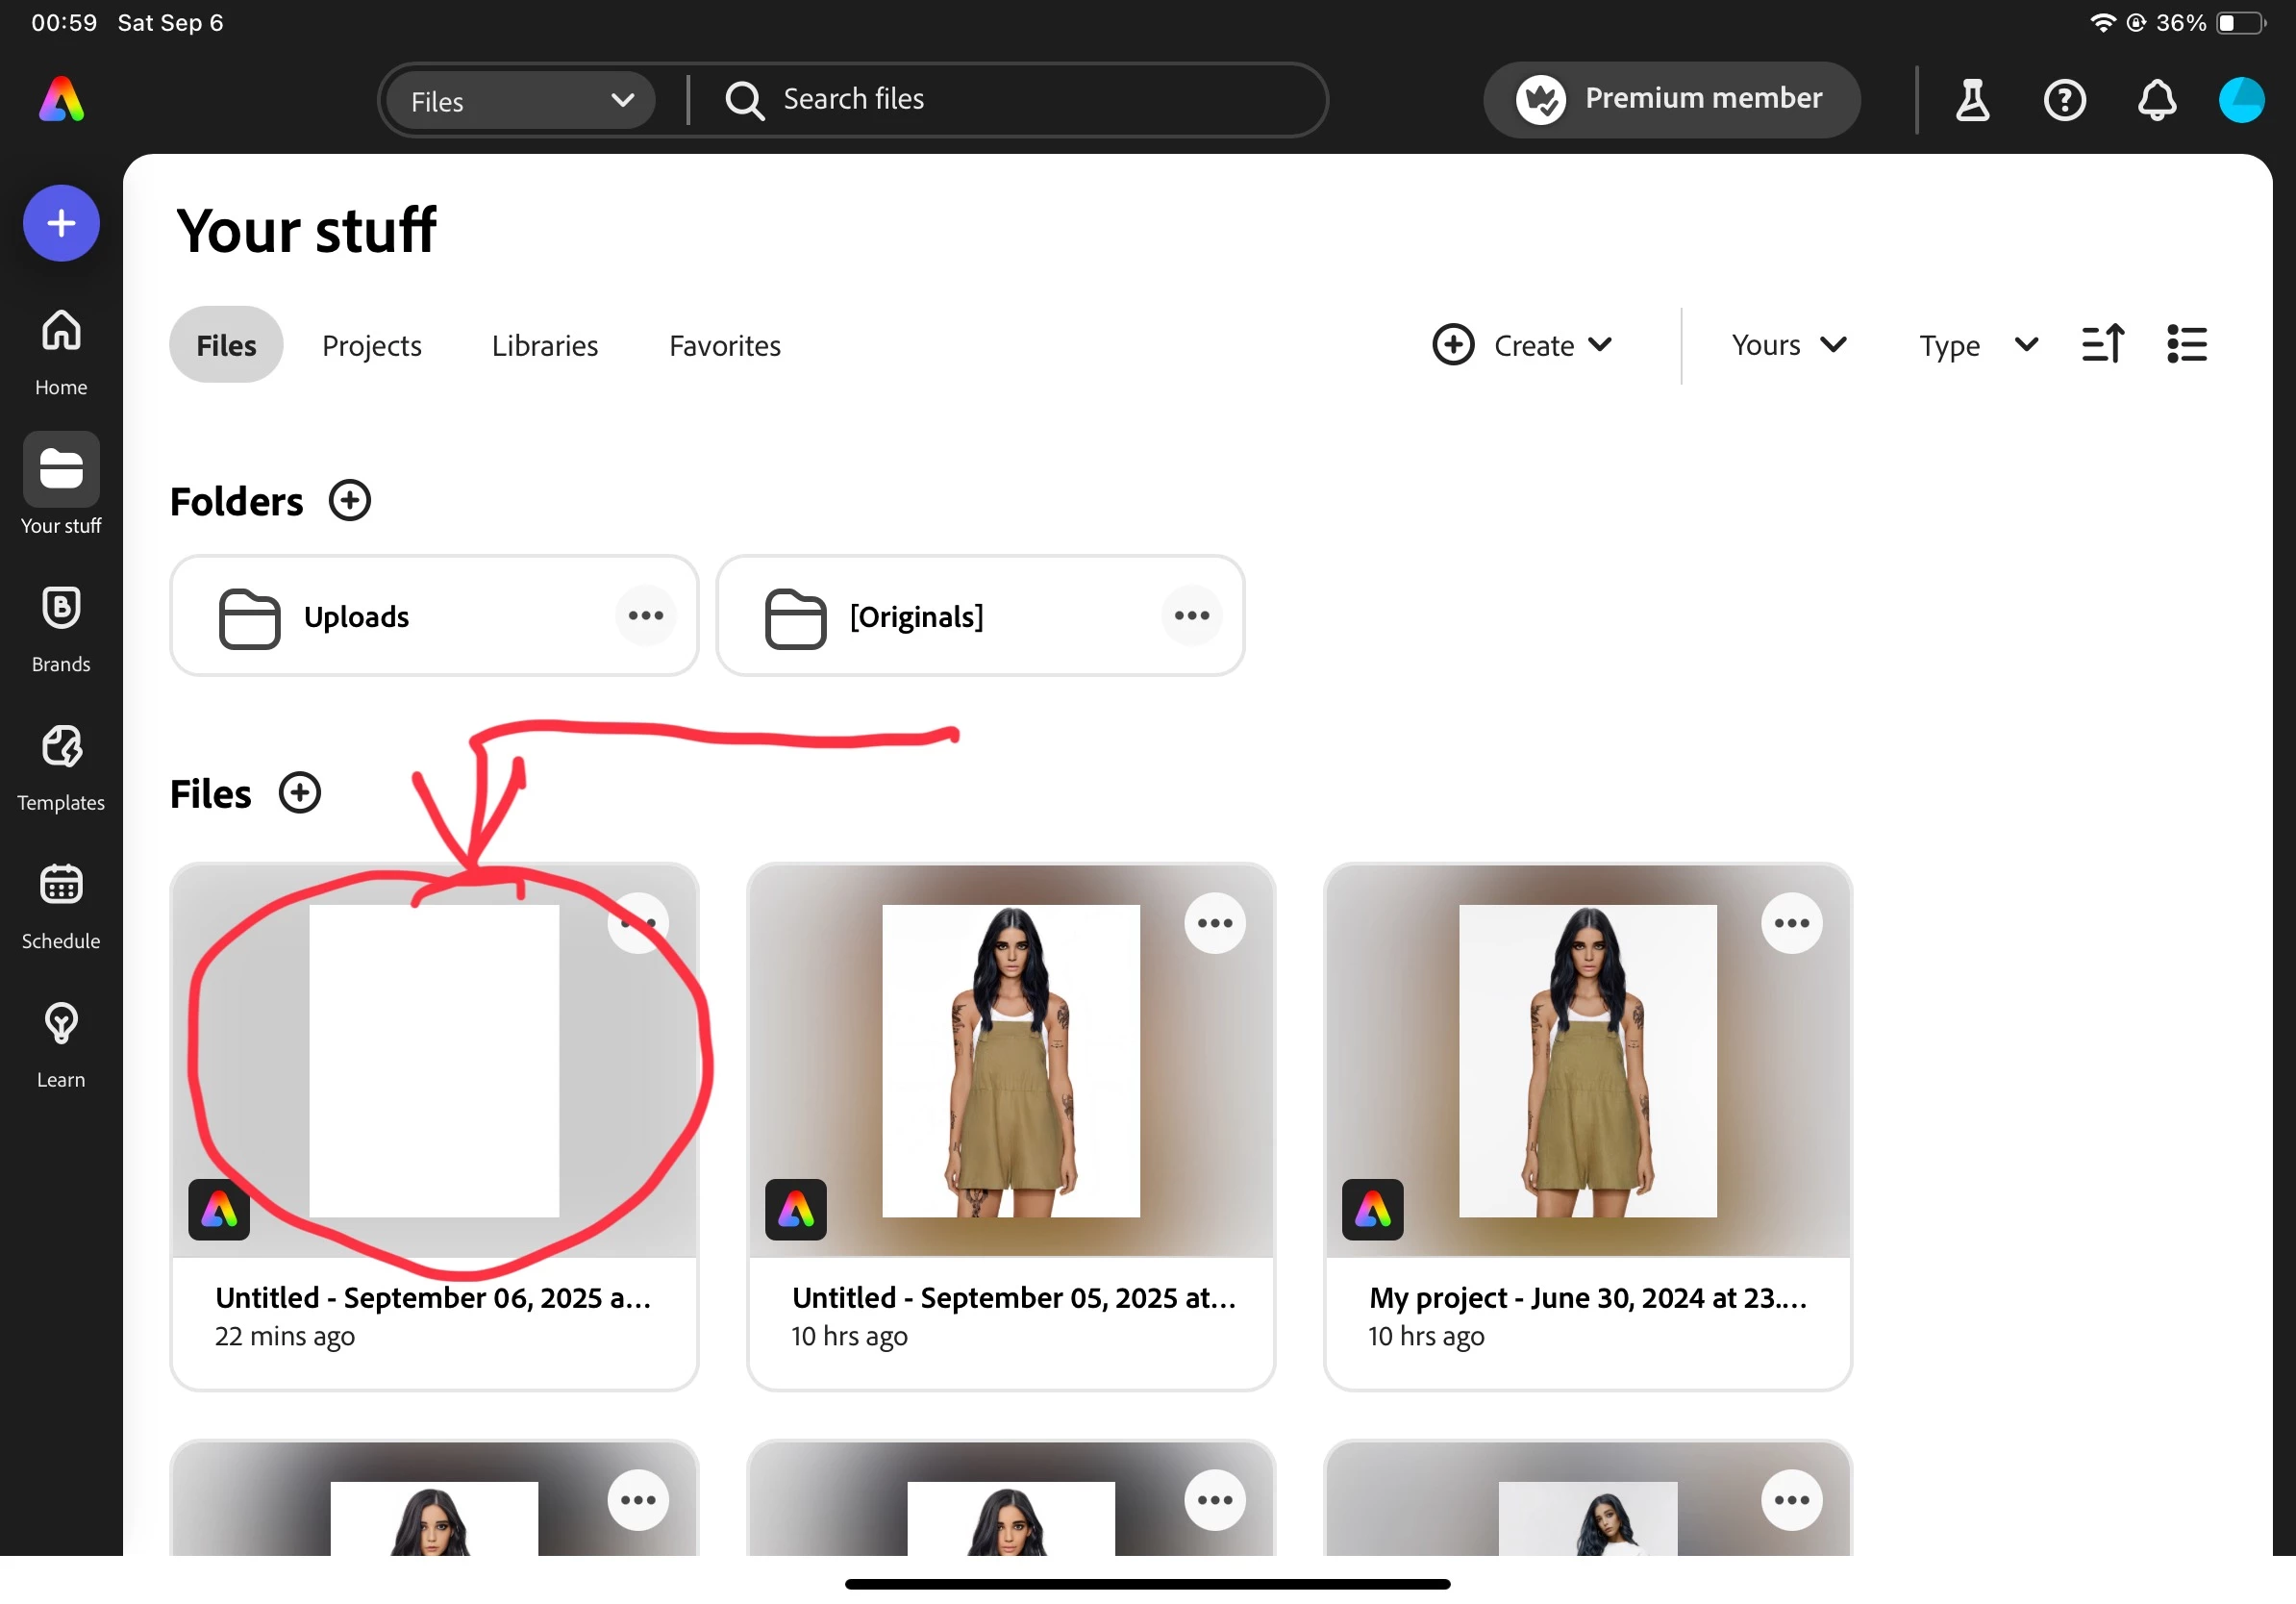Click the beaker labs icon
The image size is (2296, 1604).
(x=1972, y=100)
